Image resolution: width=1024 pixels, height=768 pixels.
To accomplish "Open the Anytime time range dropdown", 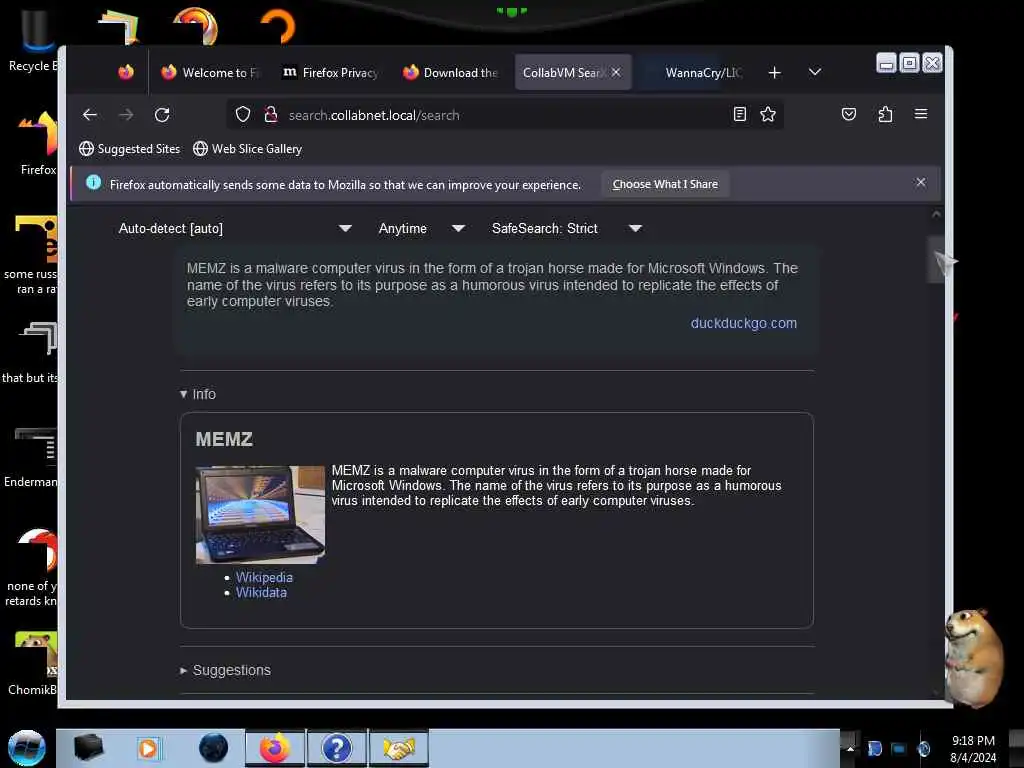I will [422, 229].
